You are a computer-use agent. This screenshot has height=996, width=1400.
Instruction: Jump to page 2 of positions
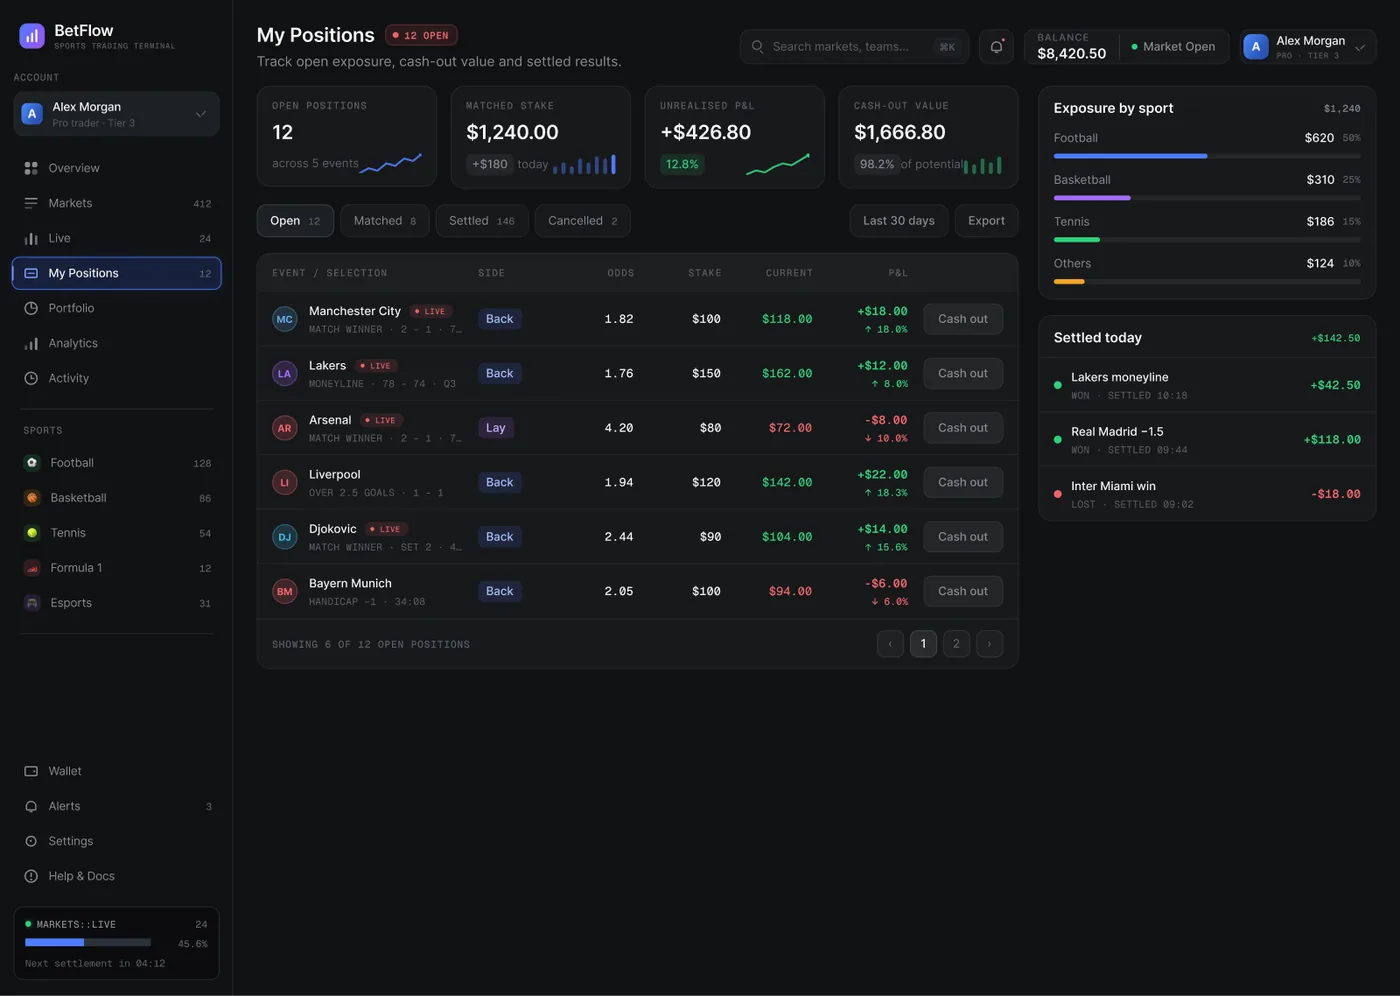click(956, 644)
